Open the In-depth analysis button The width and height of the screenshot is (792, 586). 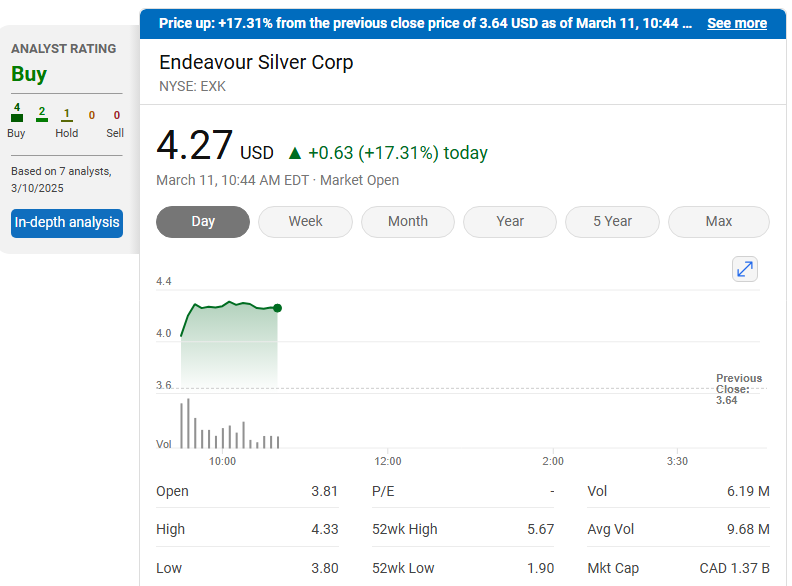point(67,223)
